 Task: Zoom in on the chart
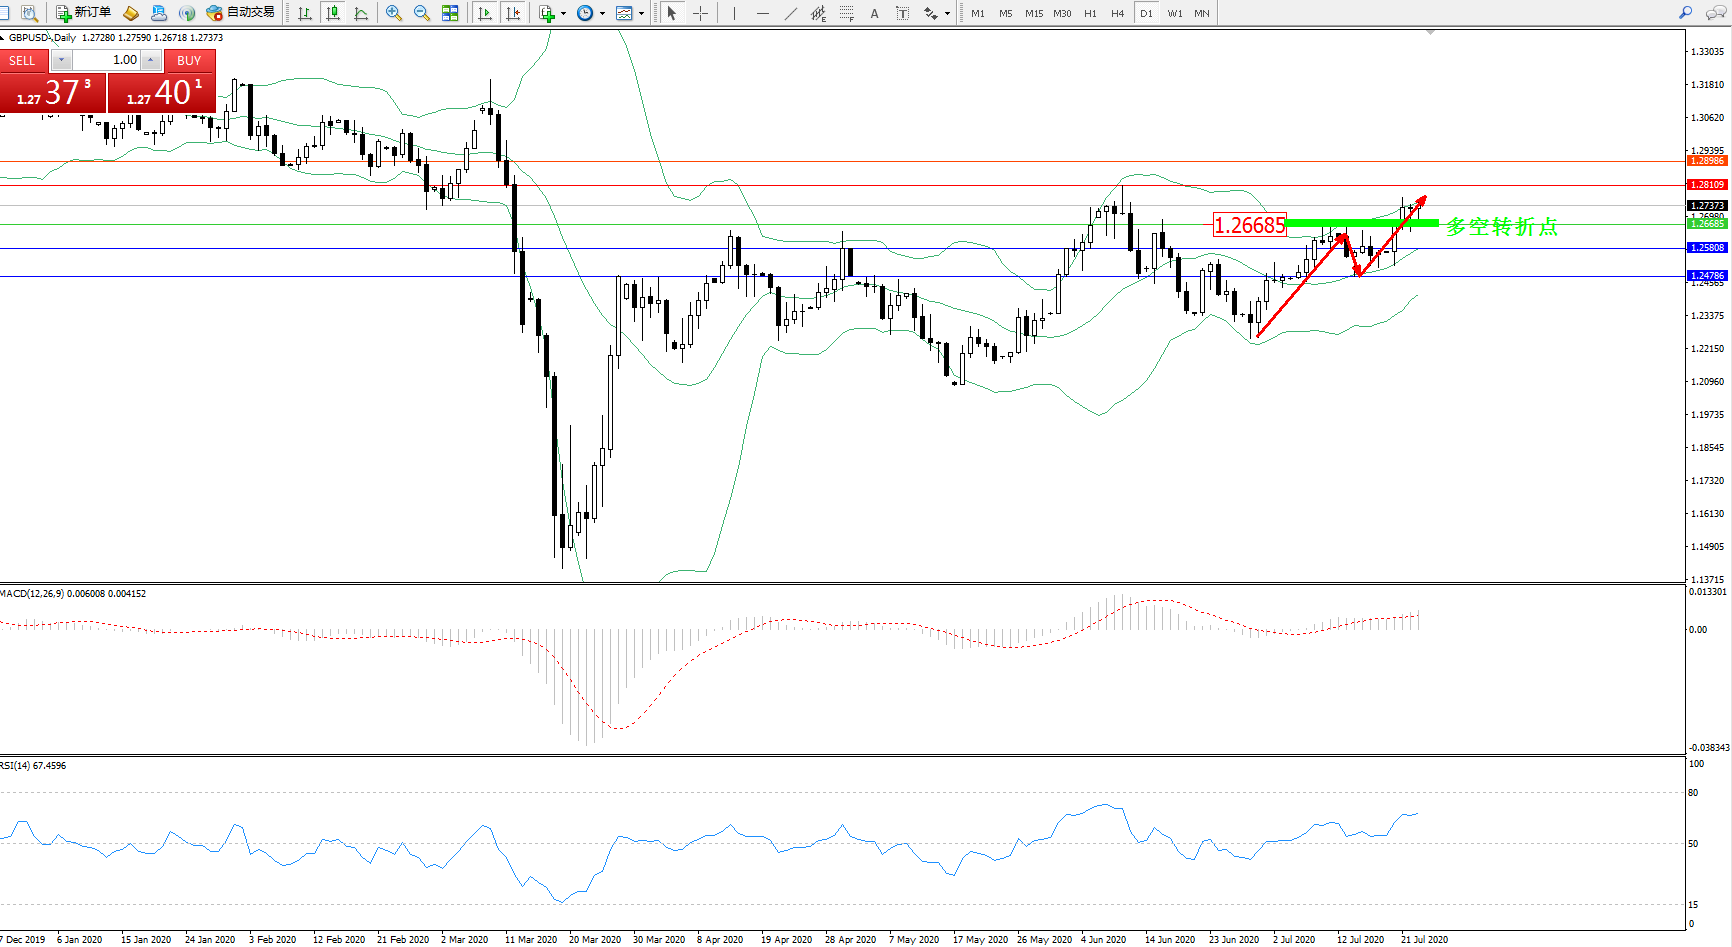394,13
